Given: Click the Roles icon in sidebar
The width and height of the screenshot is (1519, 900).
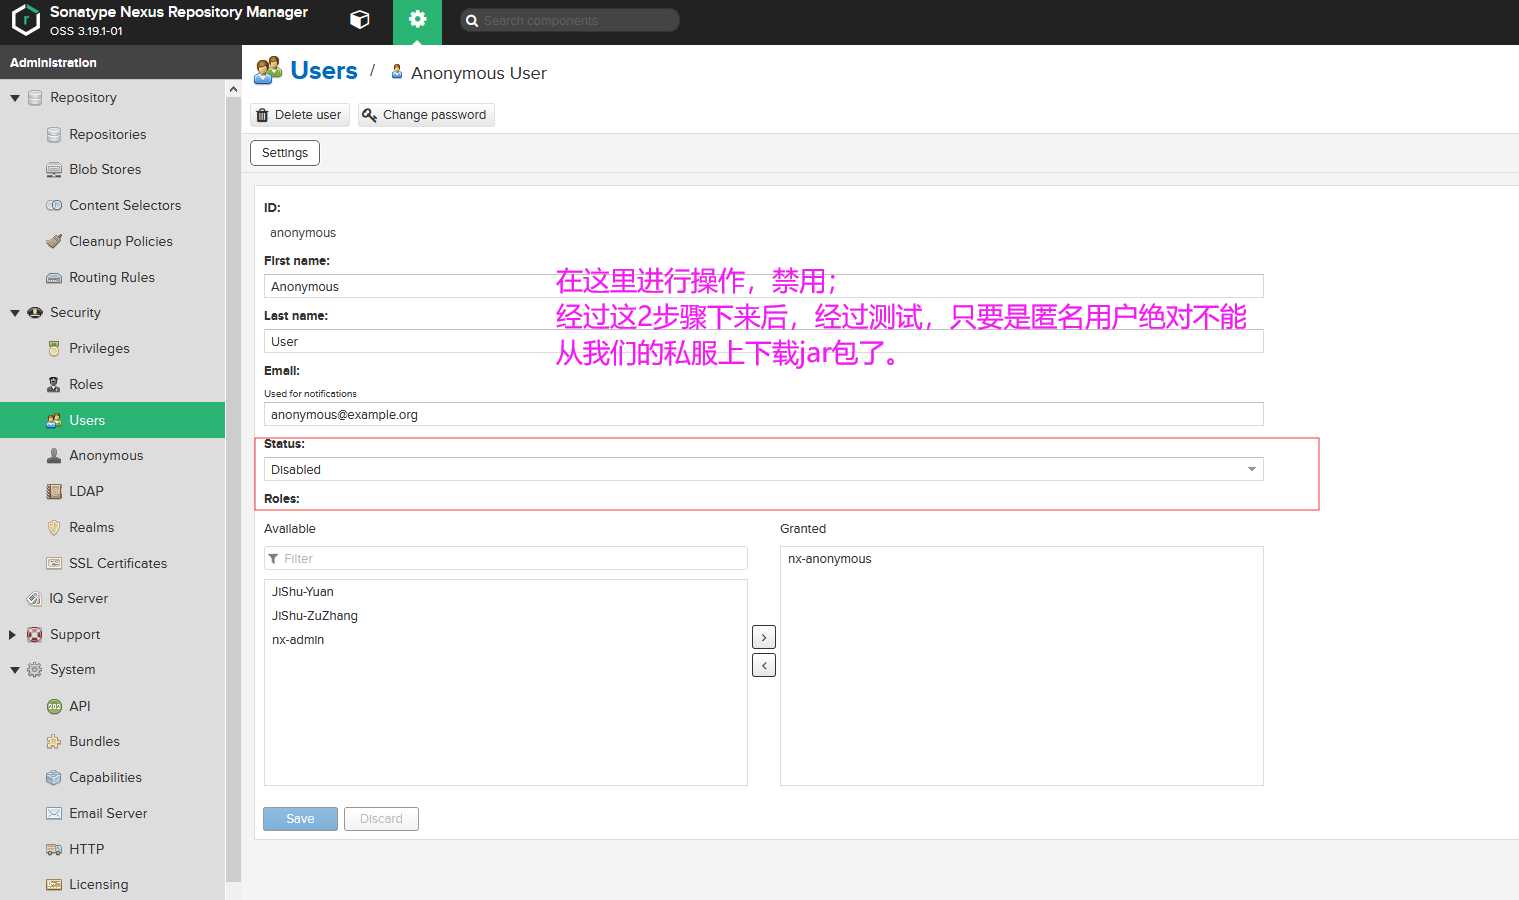Looking at the screenshot, I should point(54,384).
